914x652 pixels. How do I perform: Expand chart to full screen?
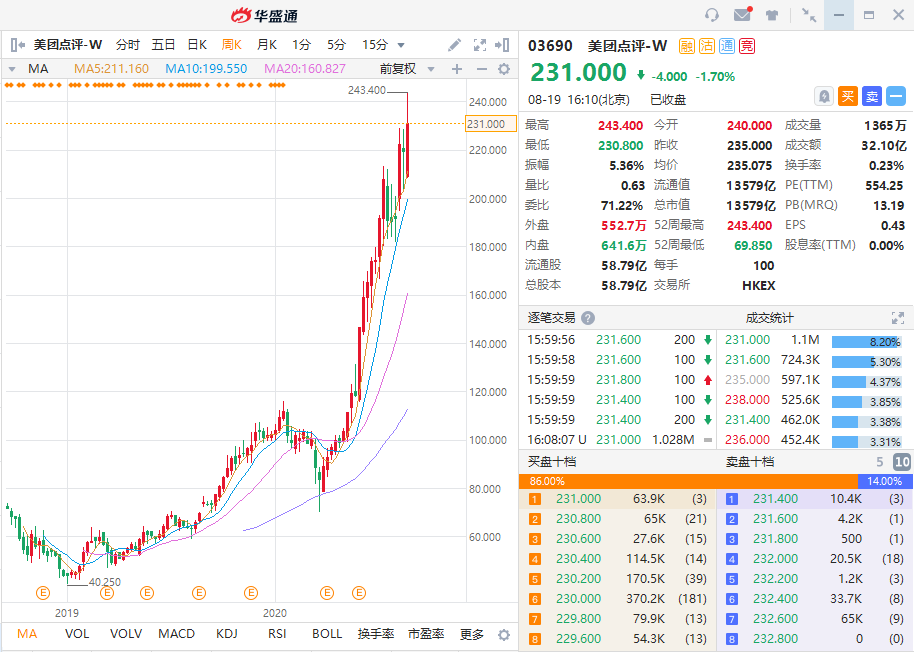480,45
